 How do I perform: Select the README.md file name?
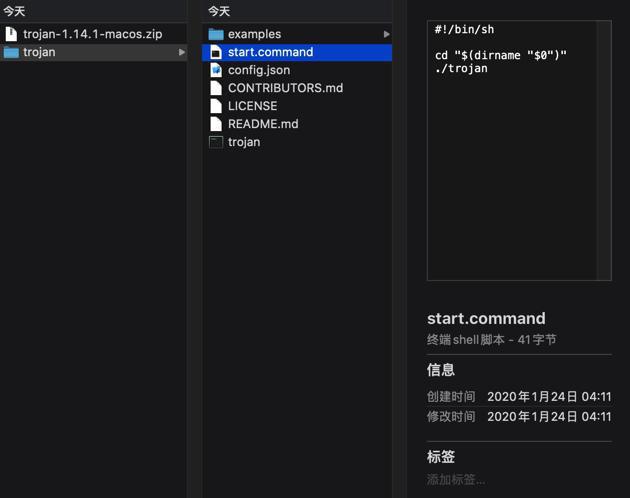263,124
